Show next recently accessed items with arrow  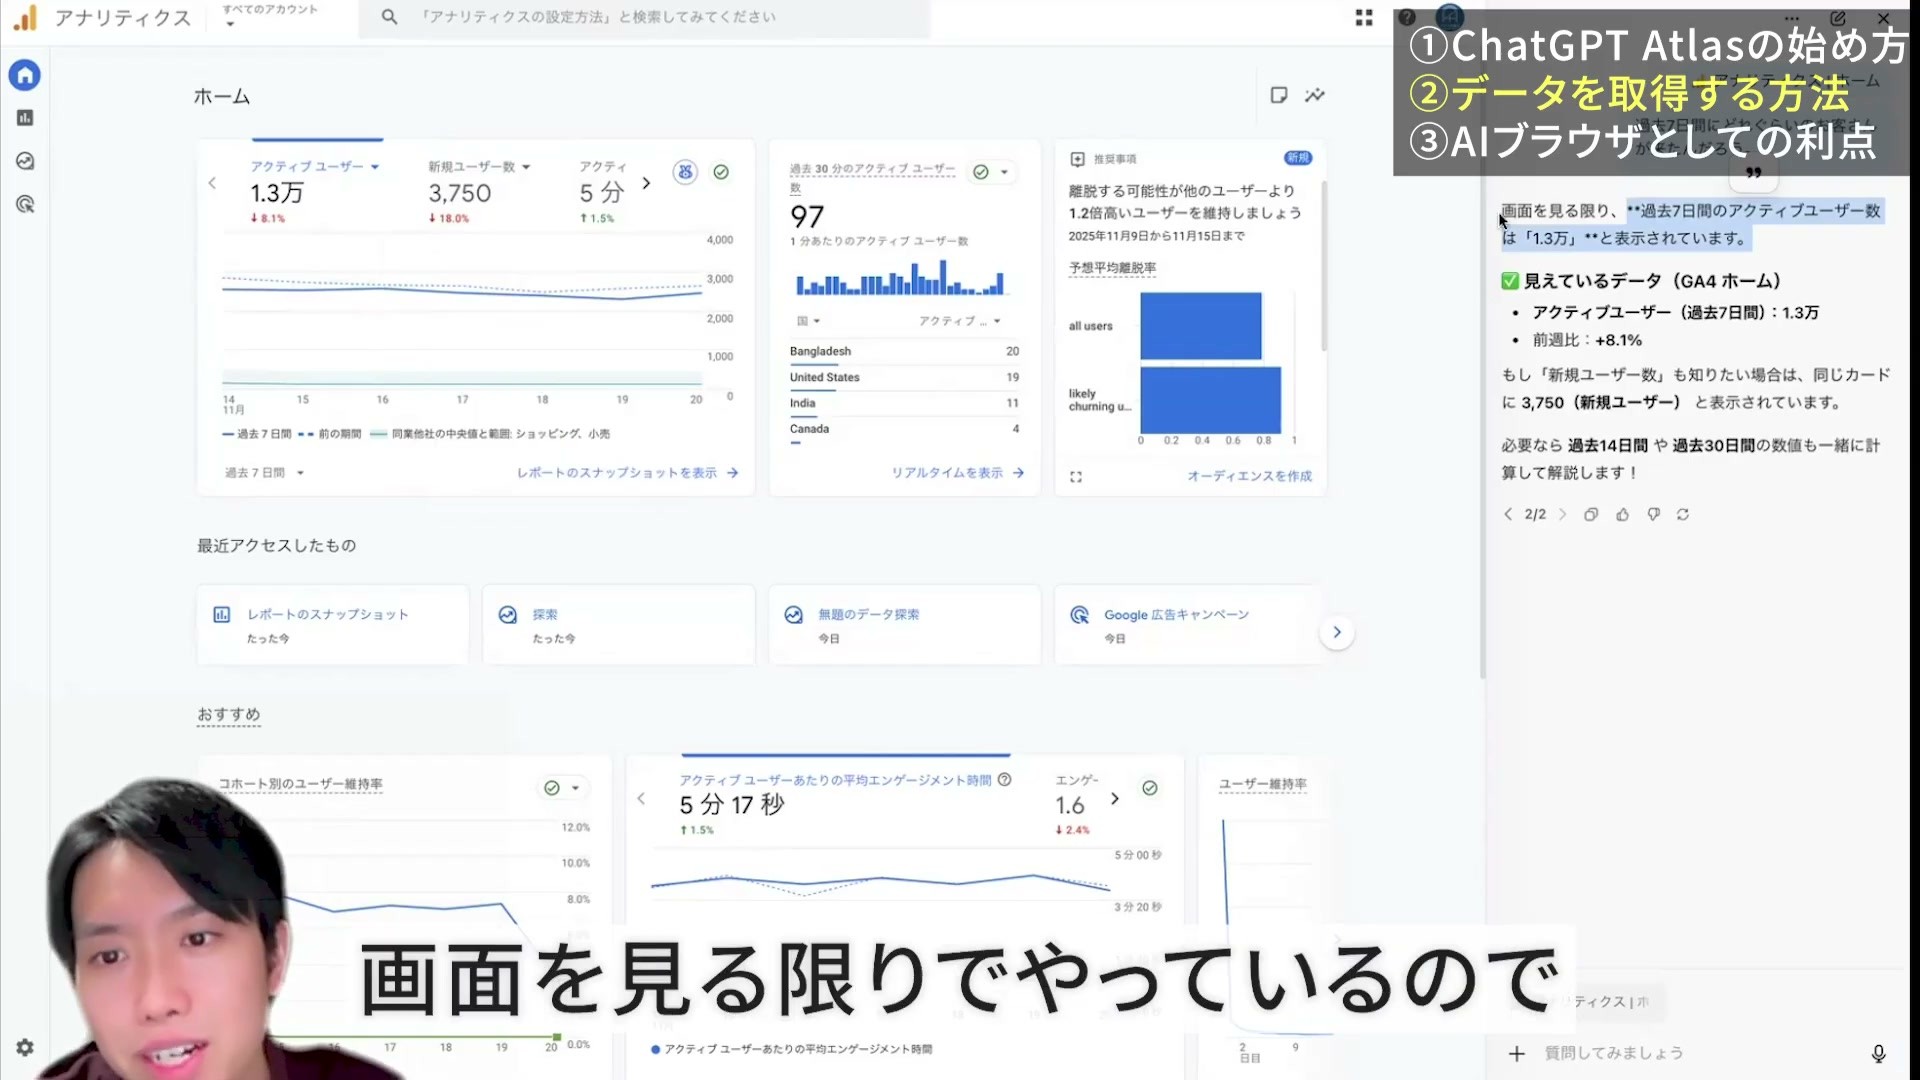tap(1336, 632)
